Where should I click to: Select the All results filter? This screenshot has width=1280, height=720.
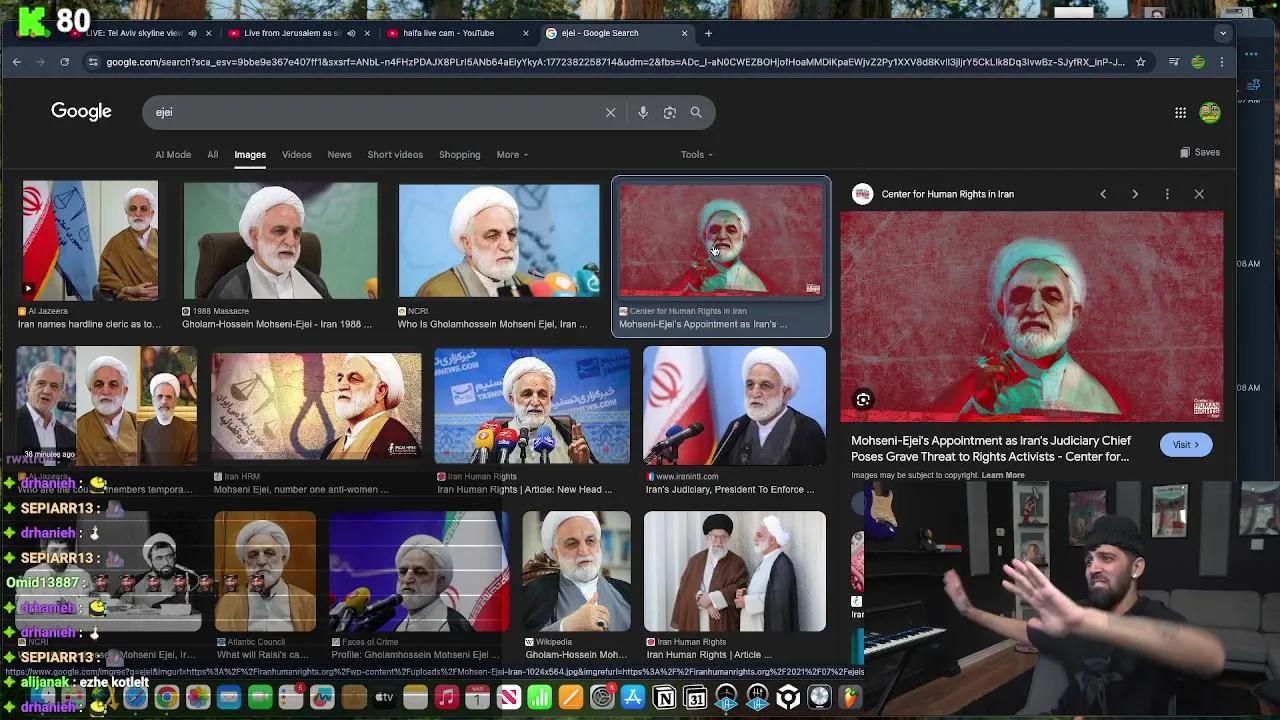click(x=212, y=155)
